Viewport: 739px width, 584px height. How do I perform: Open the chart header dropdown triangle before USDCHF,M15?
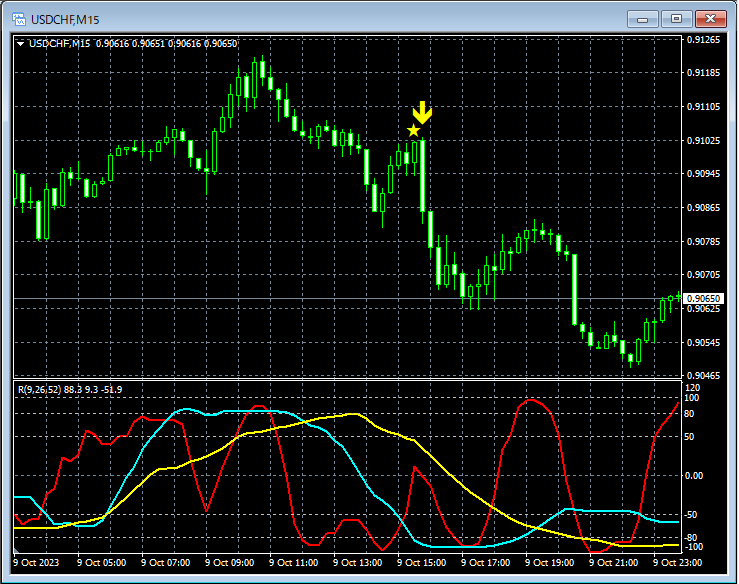(20, 44)
